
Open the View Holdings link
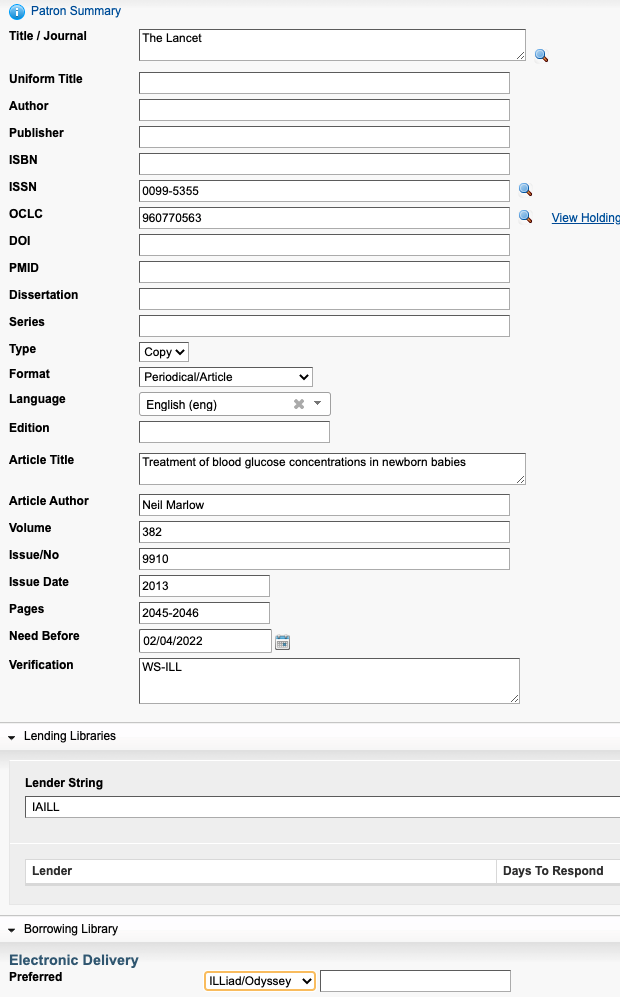point(585,217)
